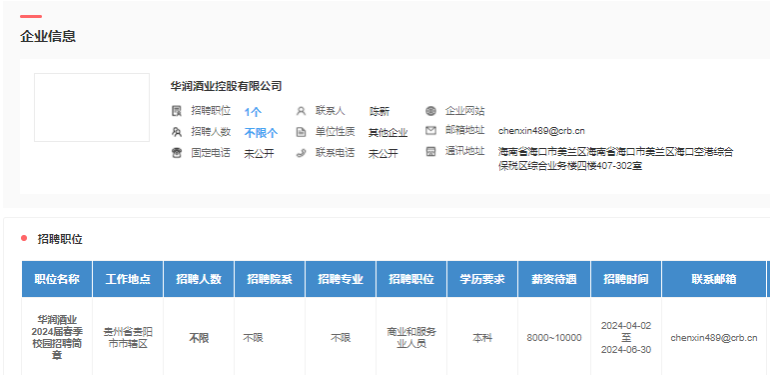The image size is (770, 375).
Task: Click the 单位性质 file icon
Action: 301,132
